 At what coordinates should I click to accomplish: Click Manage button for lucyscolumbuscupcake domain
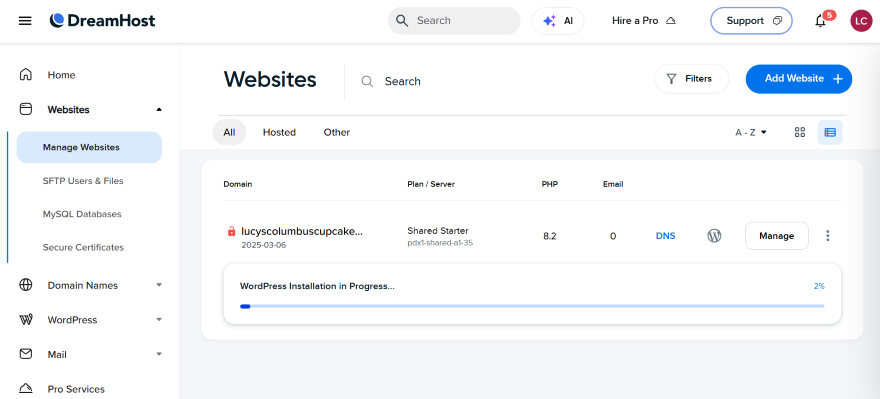(x=777, y=236)
